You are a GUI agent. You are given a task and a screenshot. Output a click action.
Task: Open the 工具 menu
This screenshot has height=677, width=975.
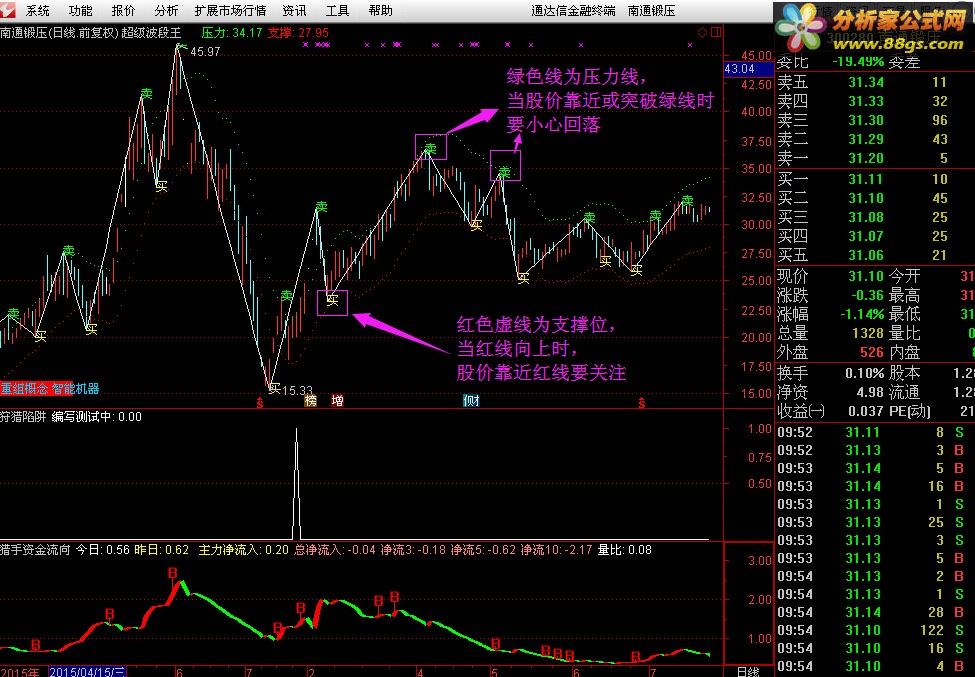337,11
